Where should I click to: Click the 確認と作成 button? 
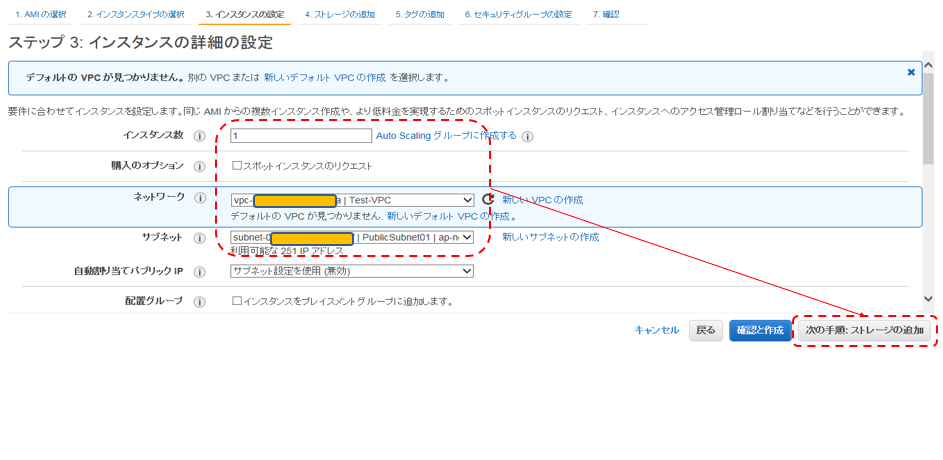[760, 330]
